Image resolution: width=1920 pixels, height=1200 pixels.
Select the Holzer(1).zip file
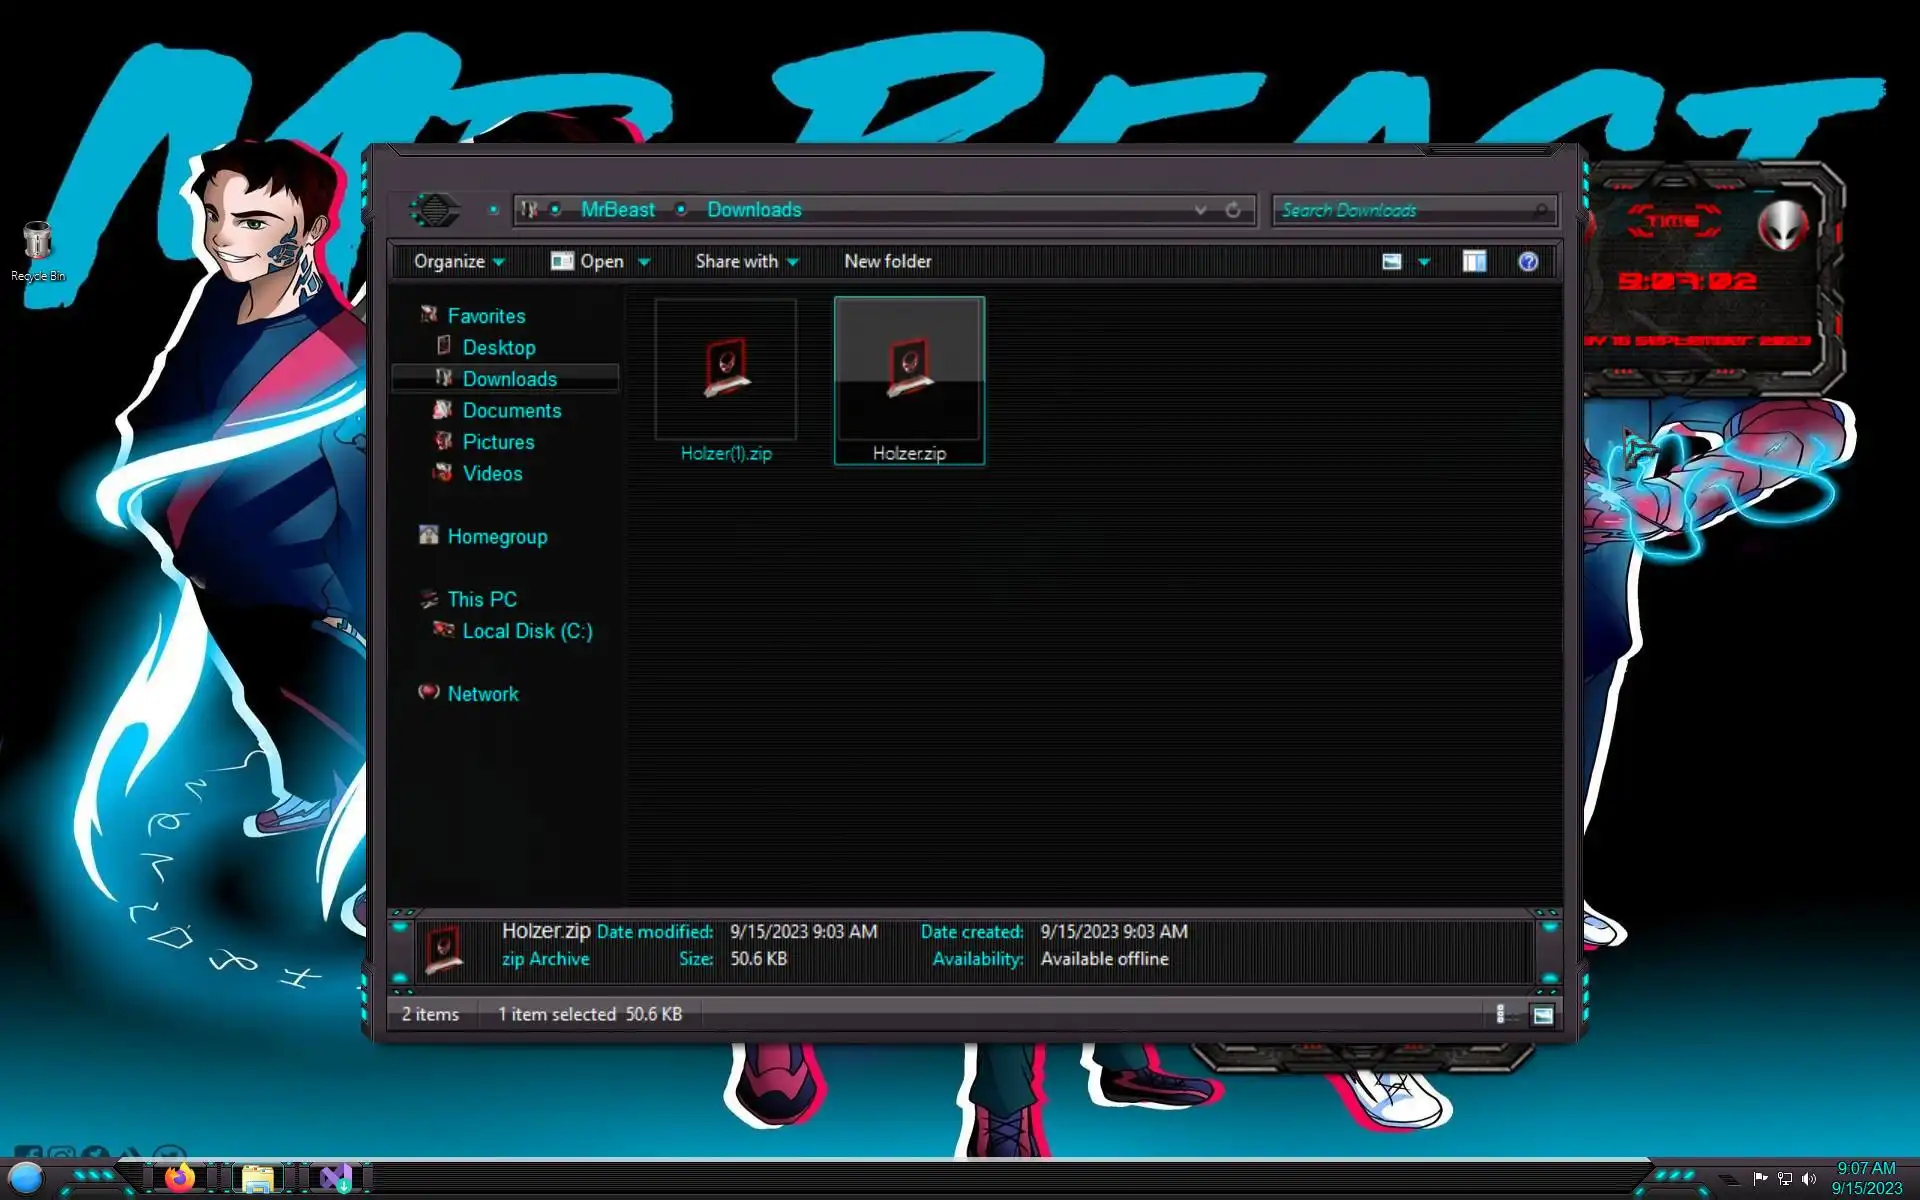(726, 382)
